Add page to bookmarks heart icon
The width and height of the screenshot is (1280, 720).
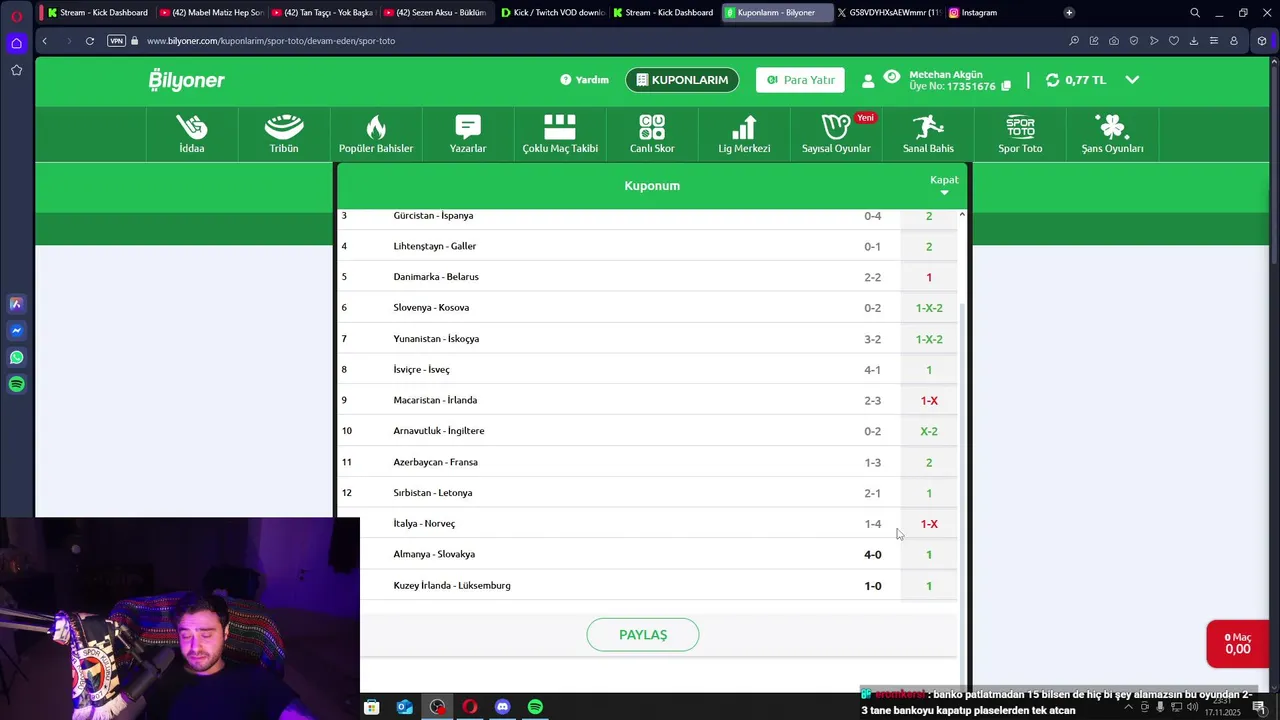click(x=1173, y=41)
